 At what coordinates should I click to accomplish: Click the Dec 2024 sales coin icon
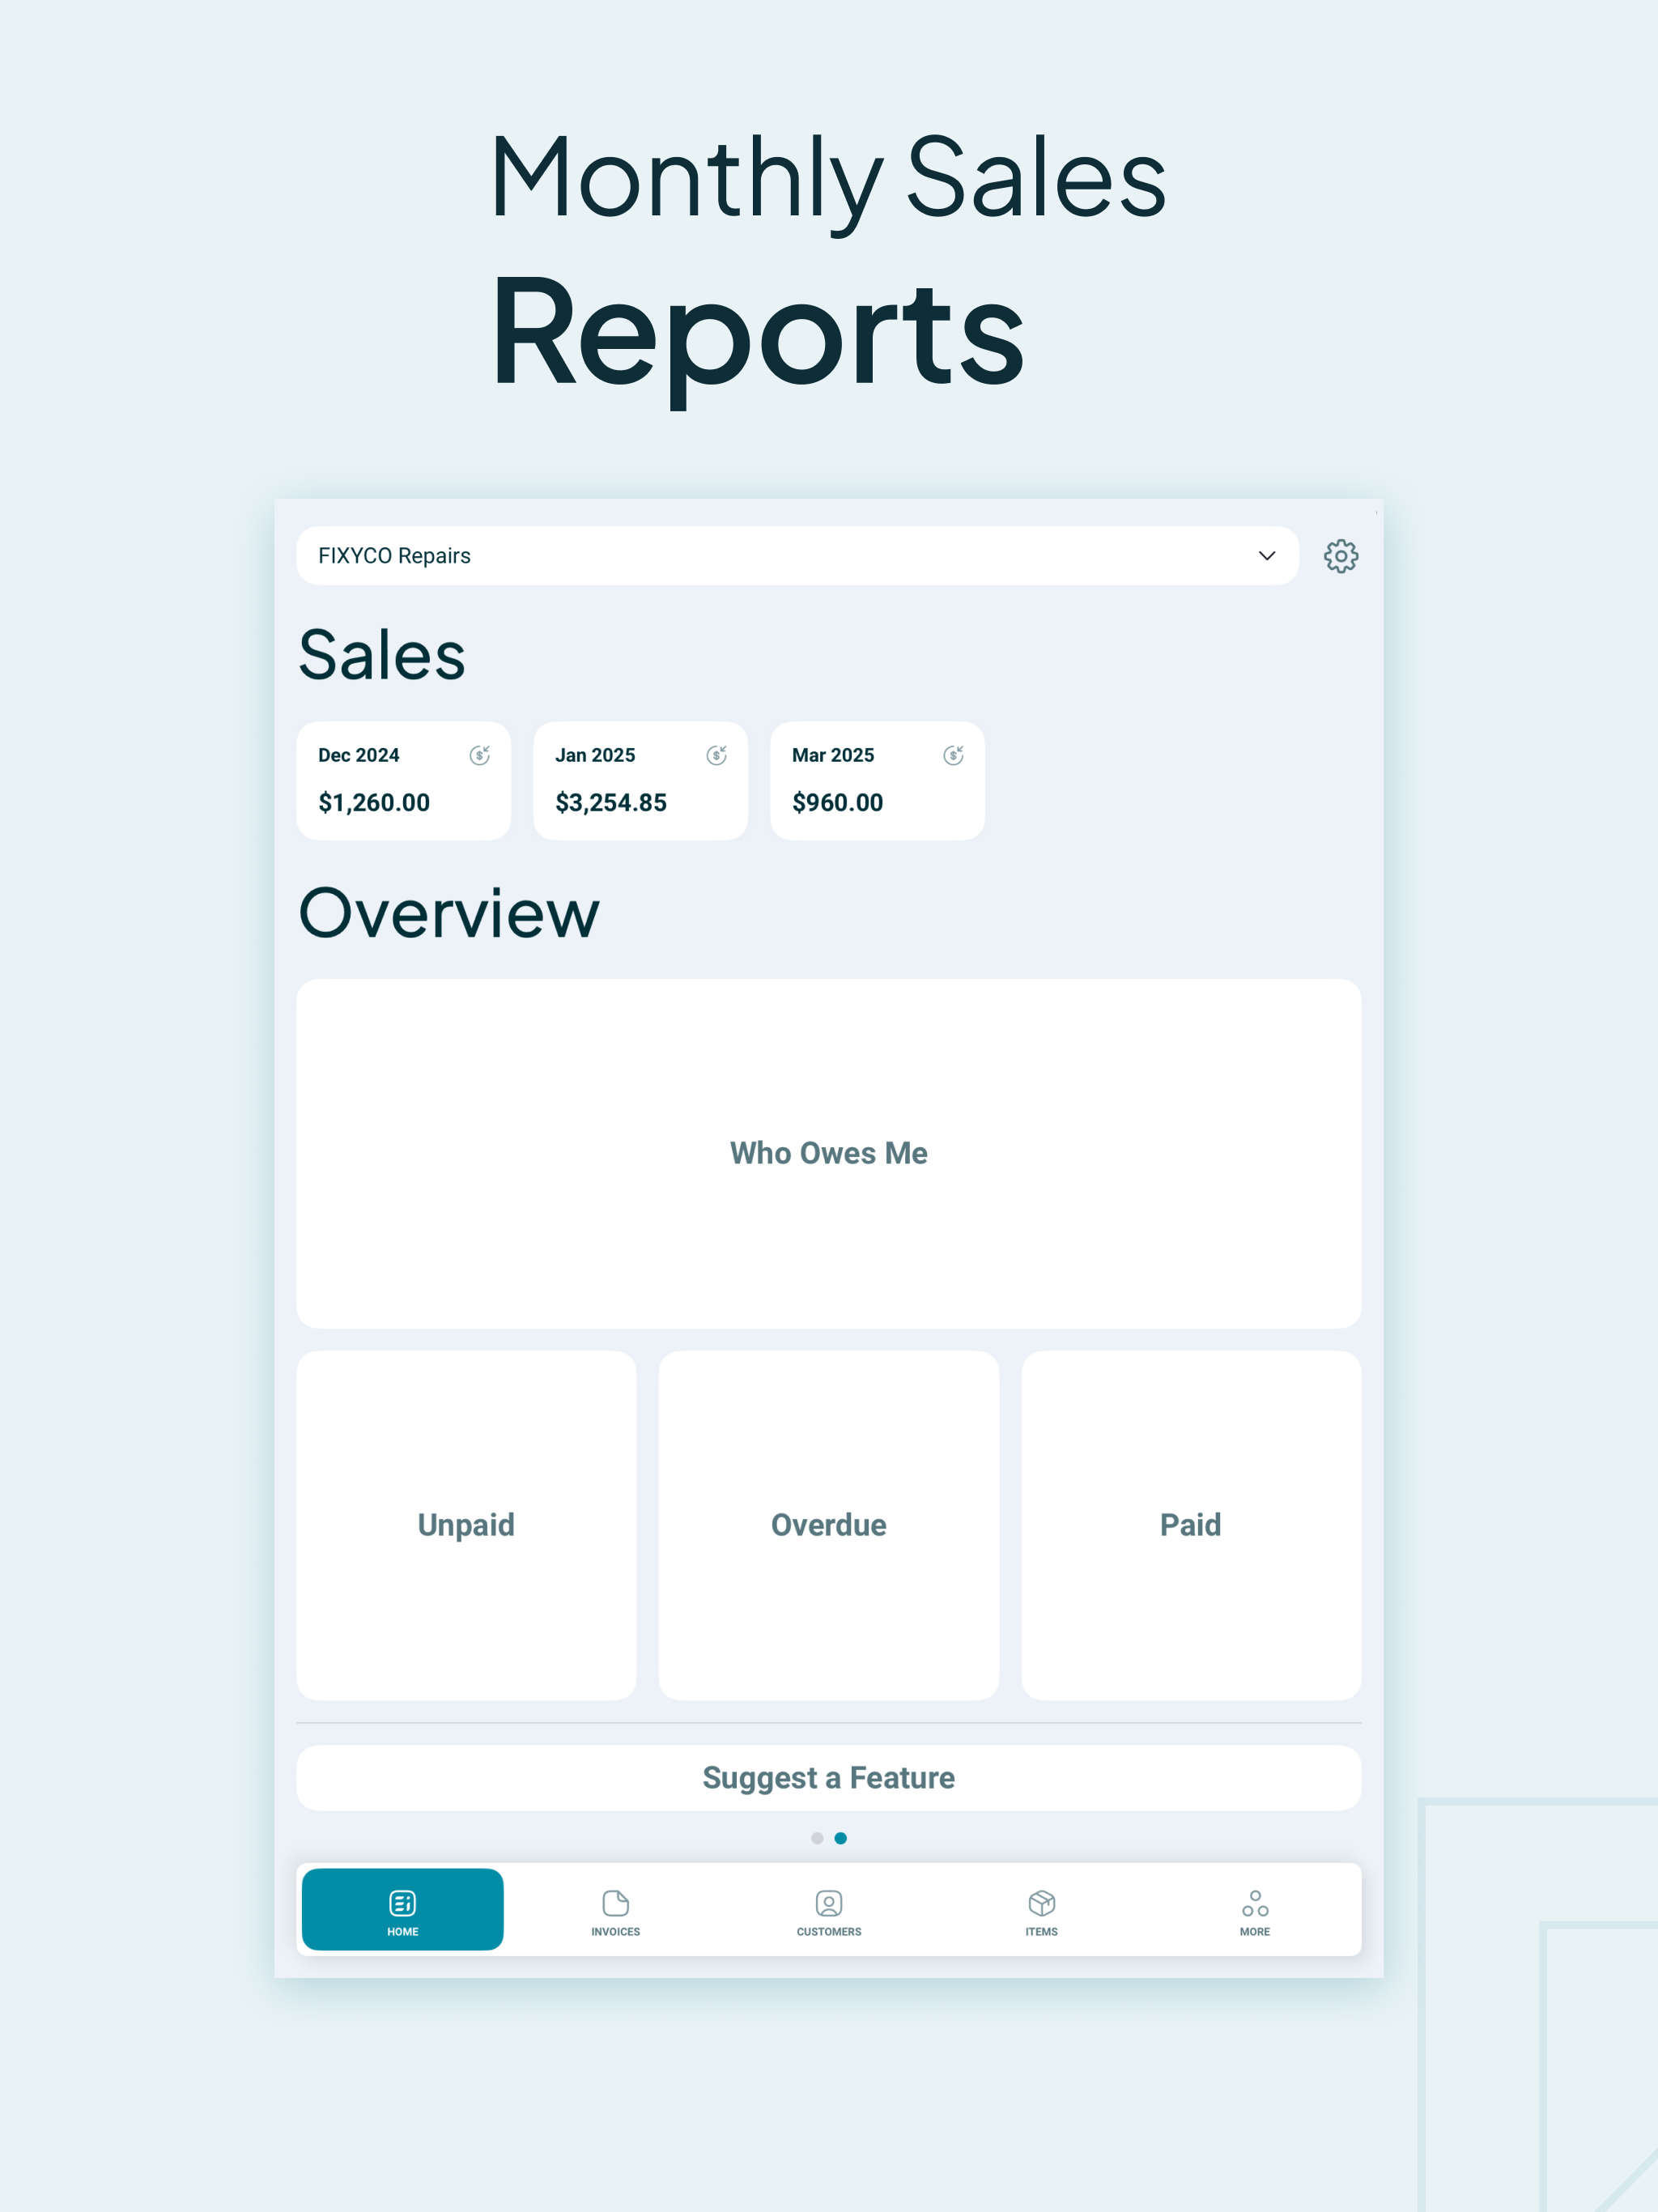pos(480,755)
